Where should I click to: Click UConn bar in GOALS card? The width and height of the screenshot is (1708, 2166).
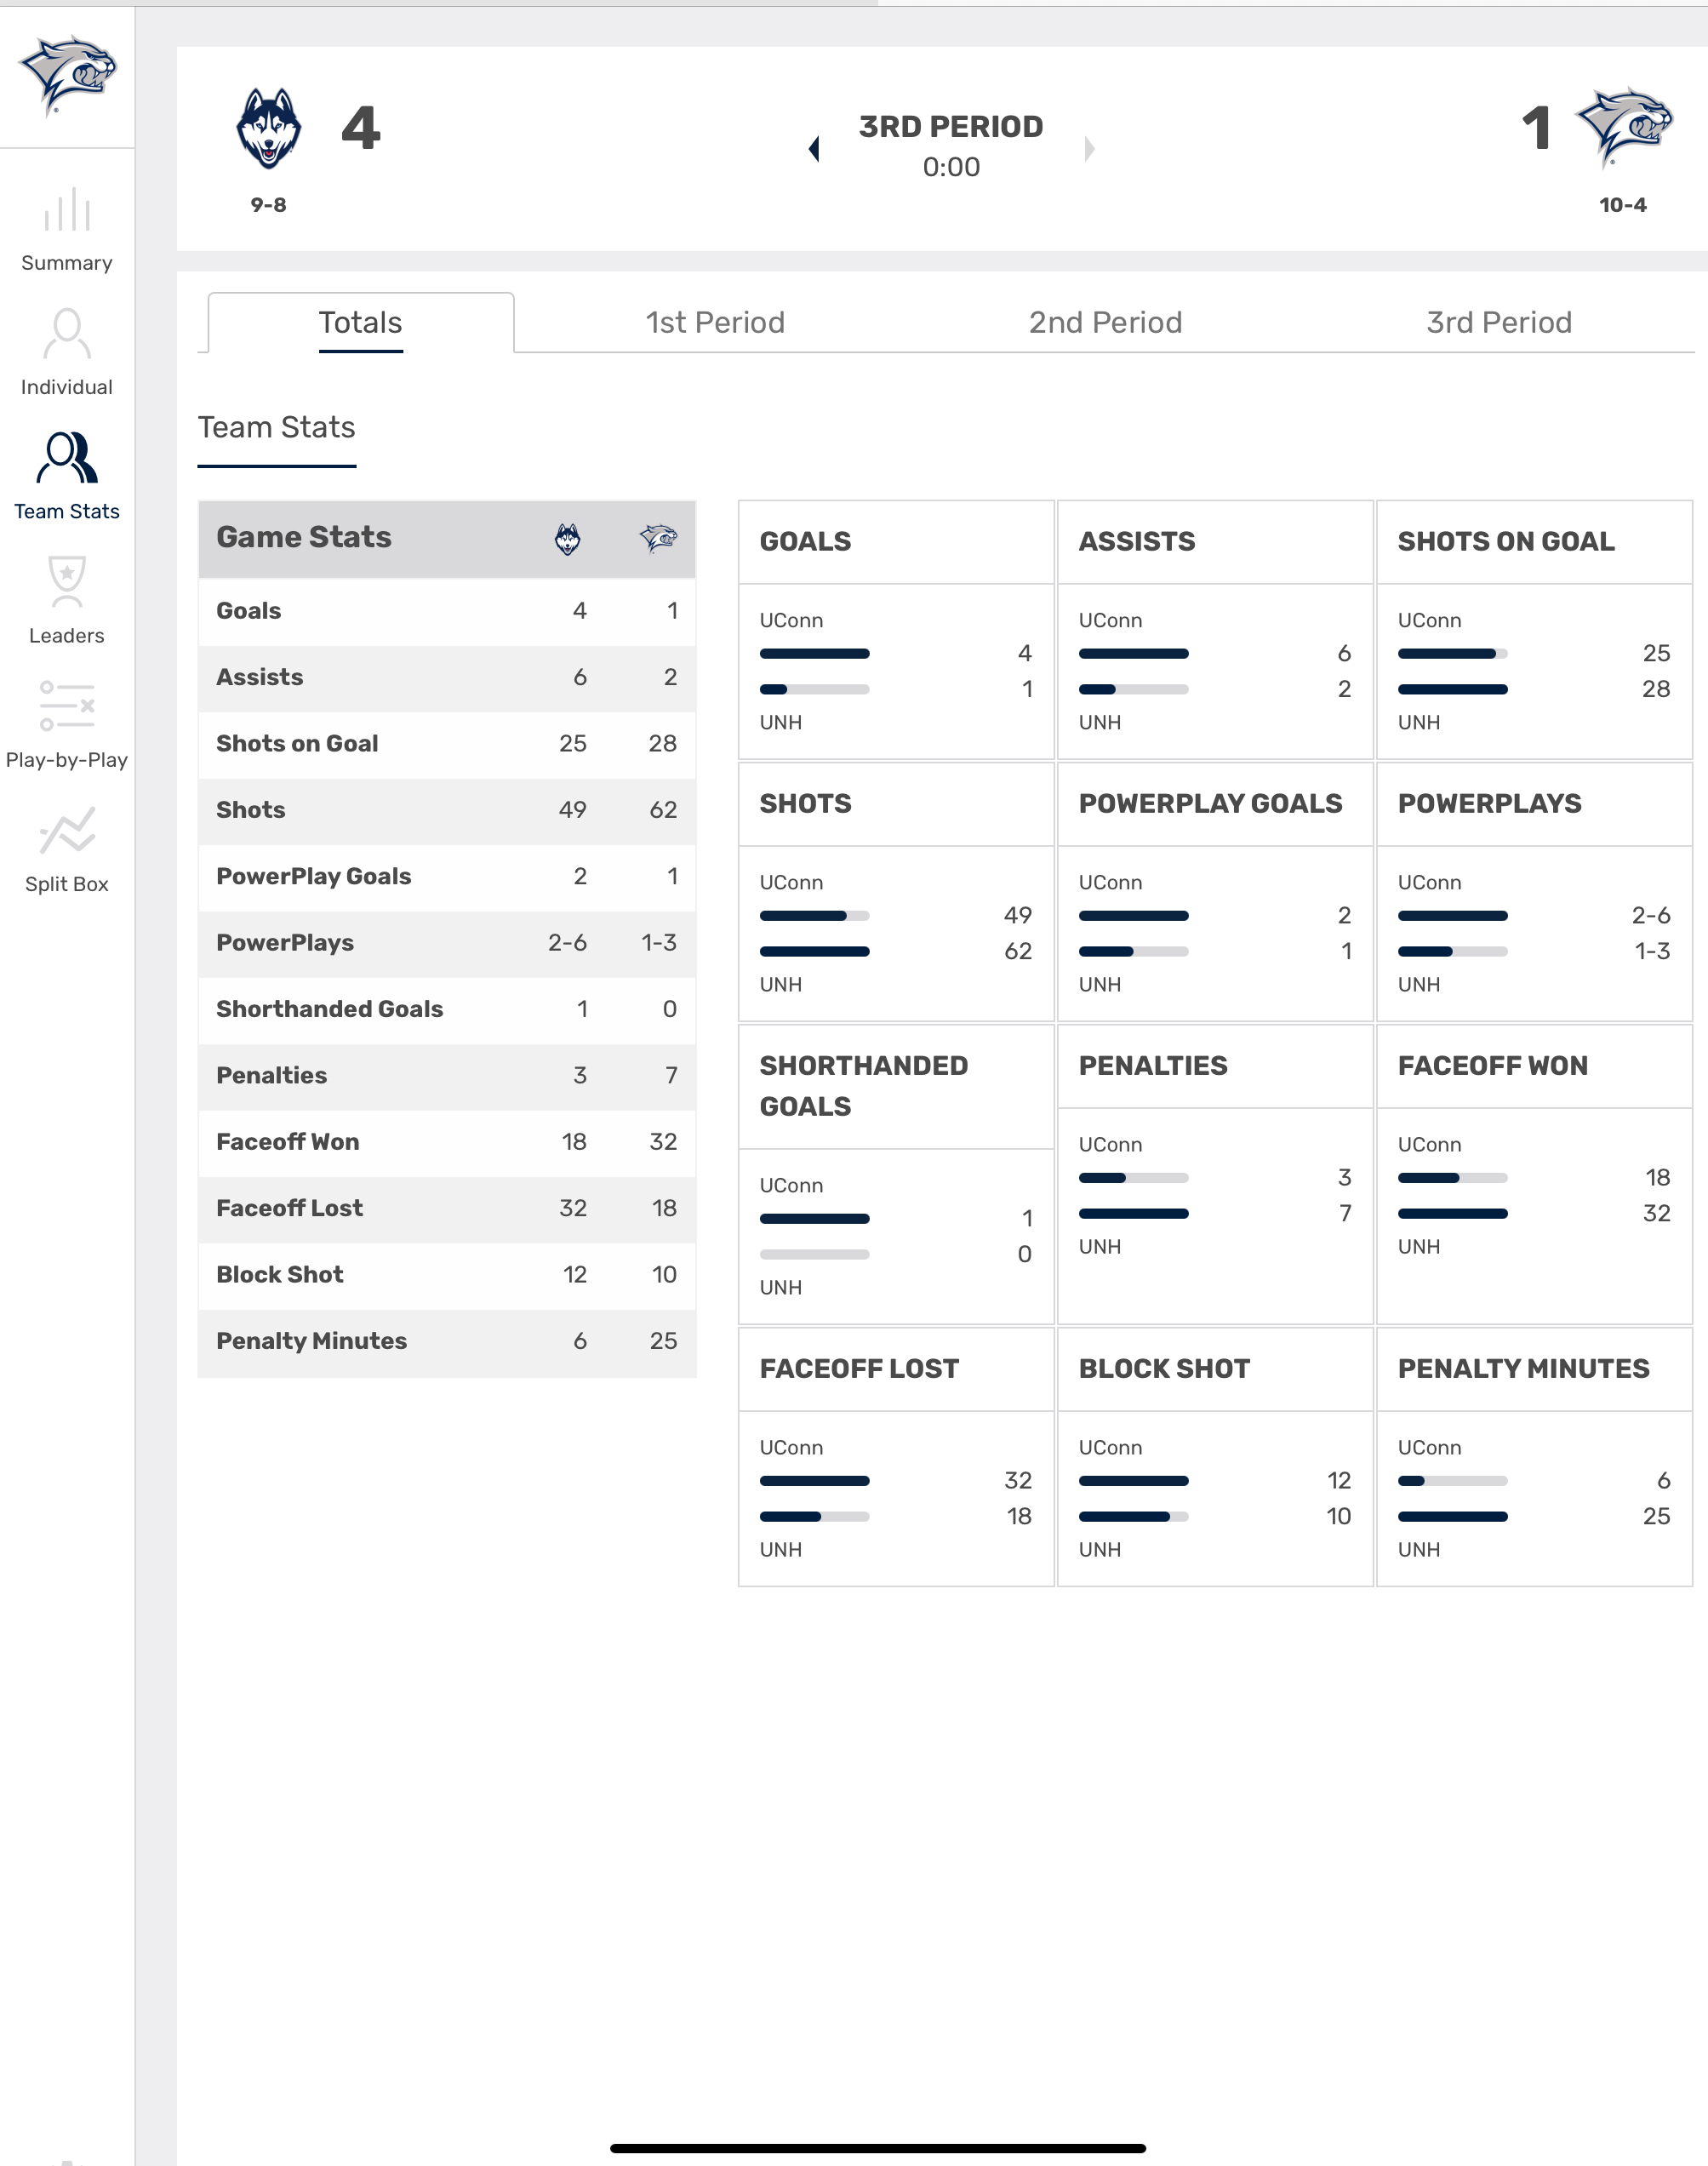click(x=814, y=654)
